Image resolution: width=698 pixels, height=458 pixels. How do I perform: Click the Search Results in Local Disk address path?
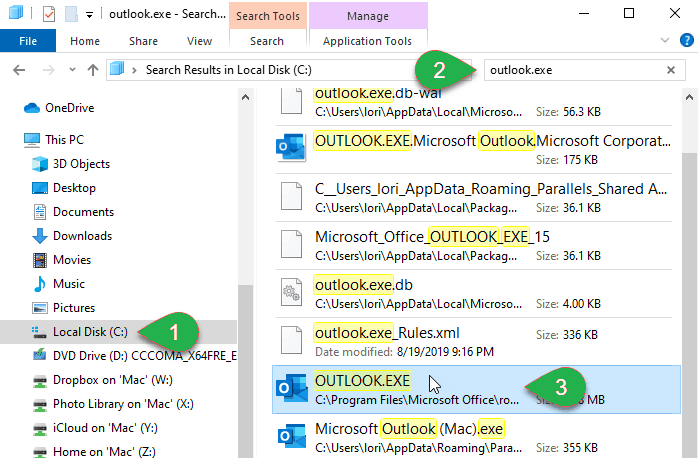(228, 70)
